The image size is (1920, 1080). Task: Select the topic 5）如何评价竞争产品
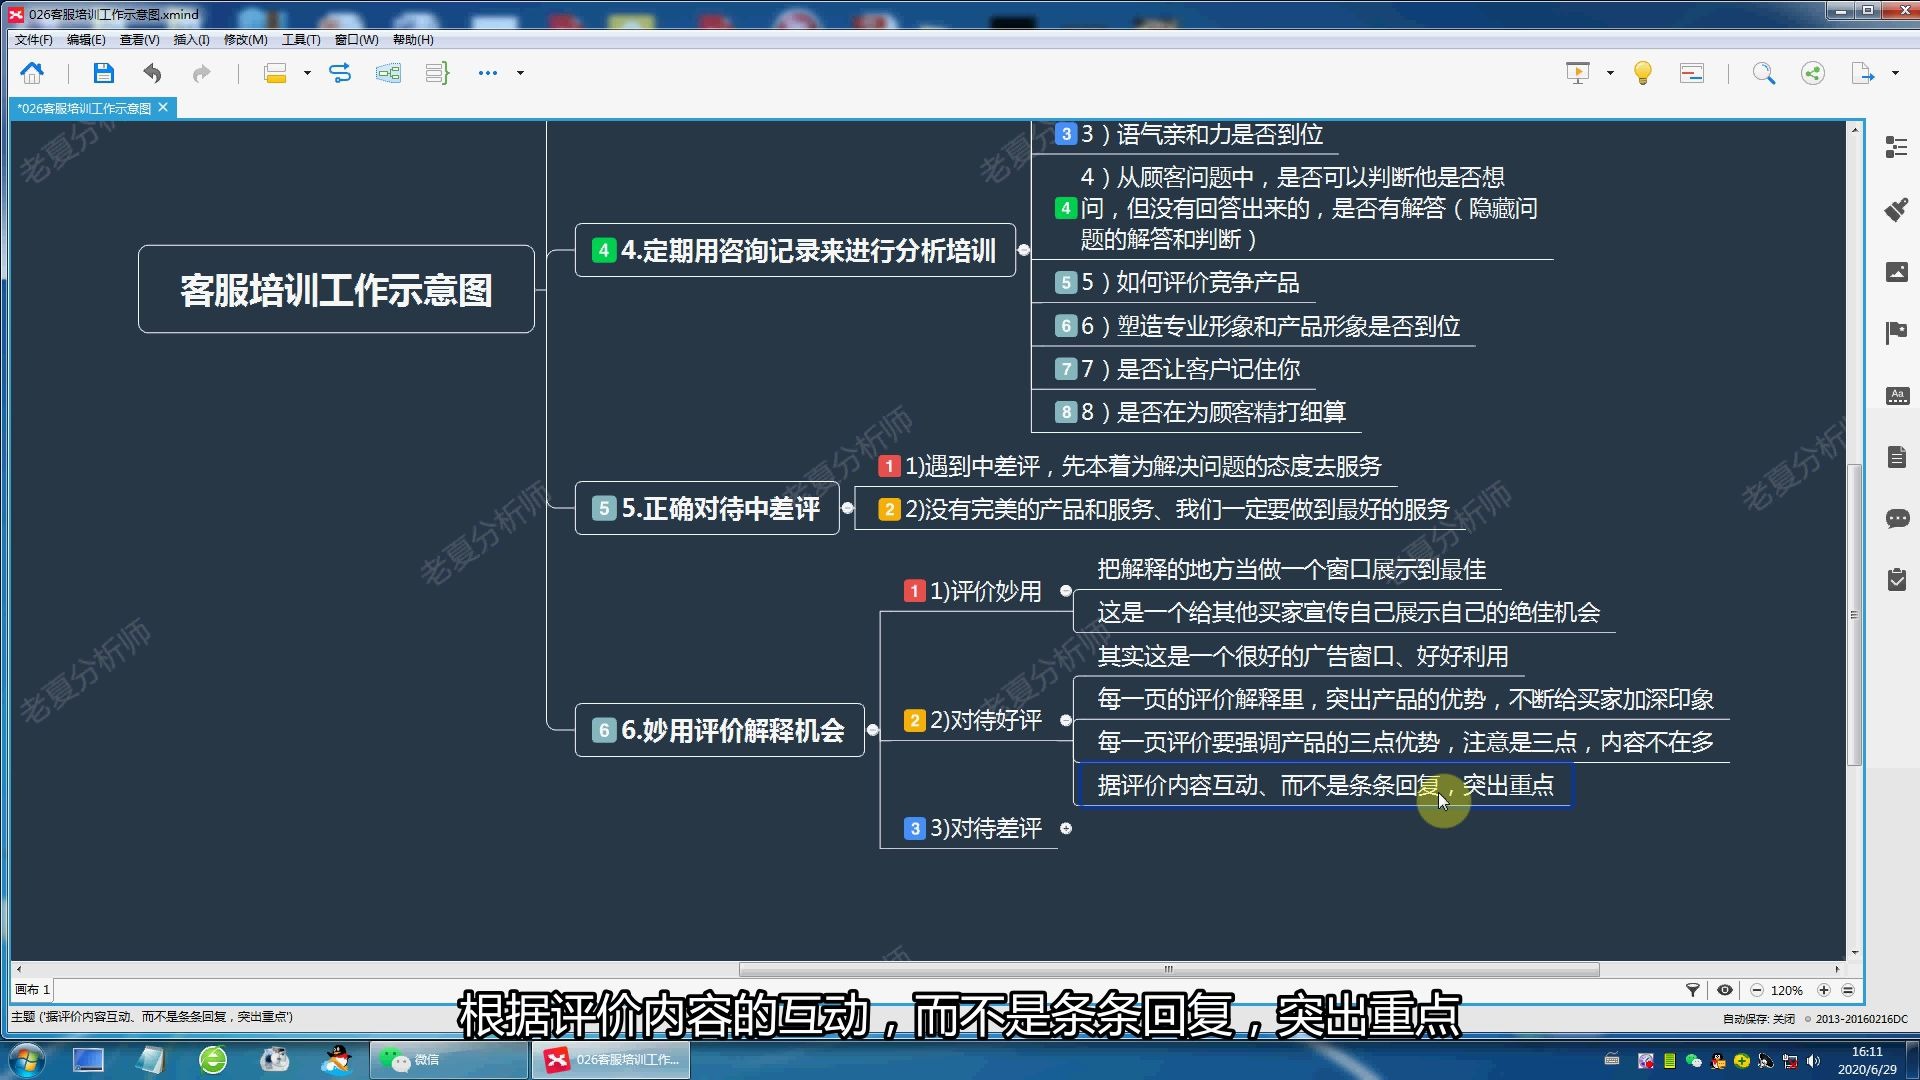click(1177, 282)
